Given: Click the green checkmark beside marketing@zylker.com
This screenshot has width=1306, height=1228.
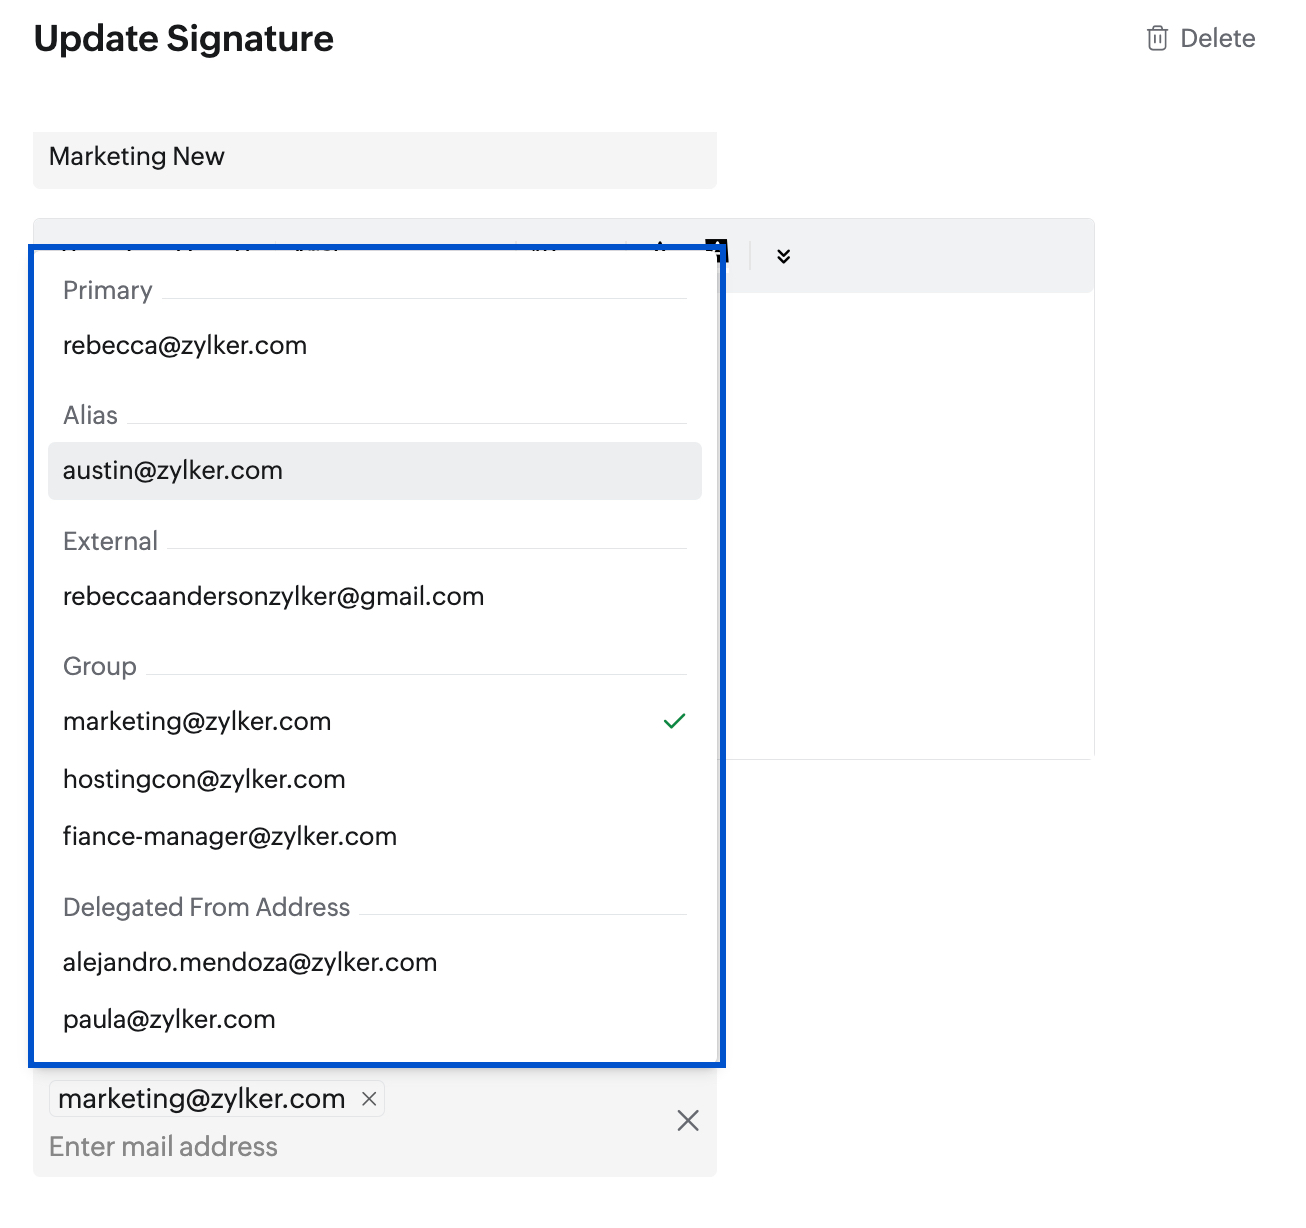Looking at the screenshot, I should pos(675,721).
